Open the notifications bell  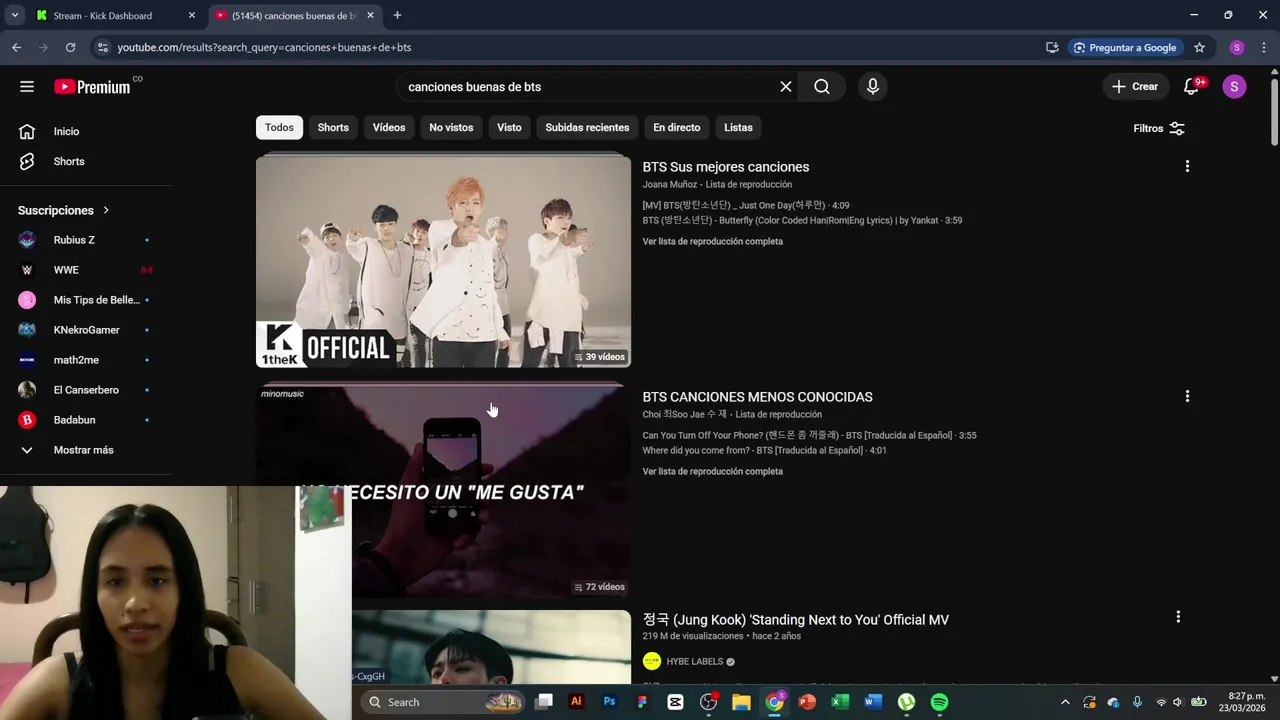tap(1191, 87)
